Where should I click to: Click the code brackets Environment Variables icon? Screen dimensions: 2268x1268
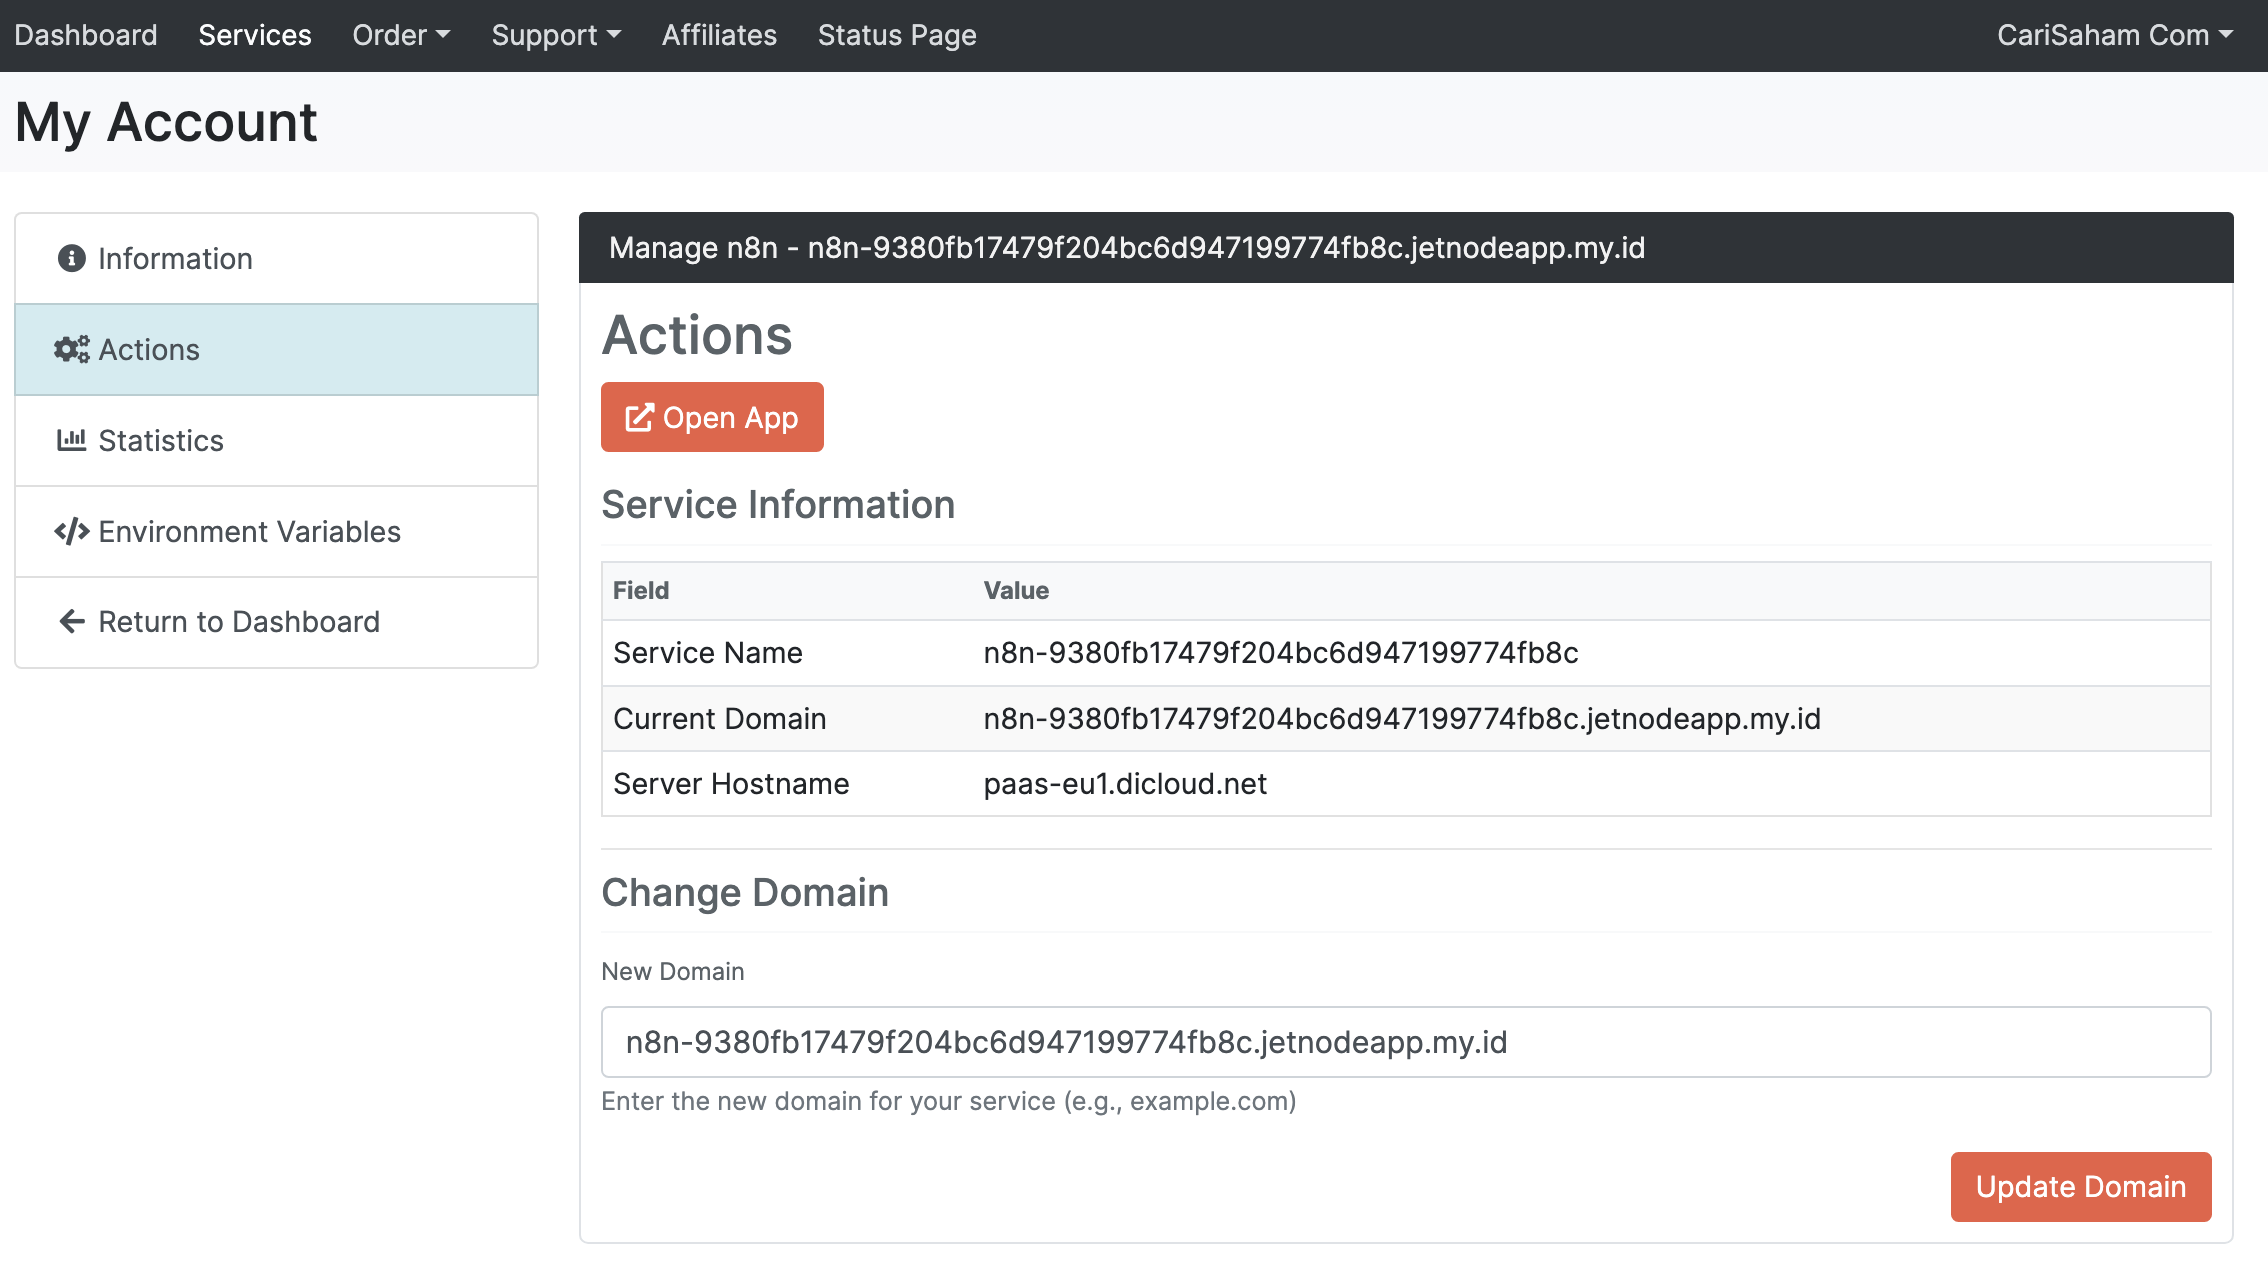(71, 532)
